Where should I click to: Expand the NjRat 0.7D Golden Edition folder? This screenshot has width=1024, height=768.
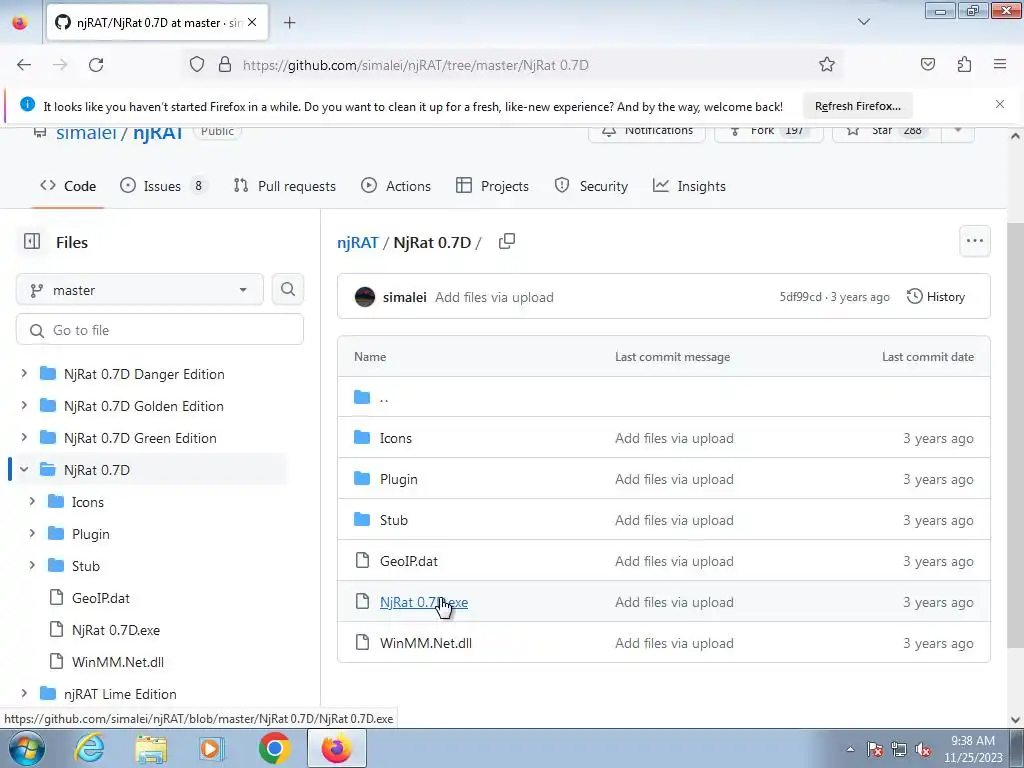24,406
